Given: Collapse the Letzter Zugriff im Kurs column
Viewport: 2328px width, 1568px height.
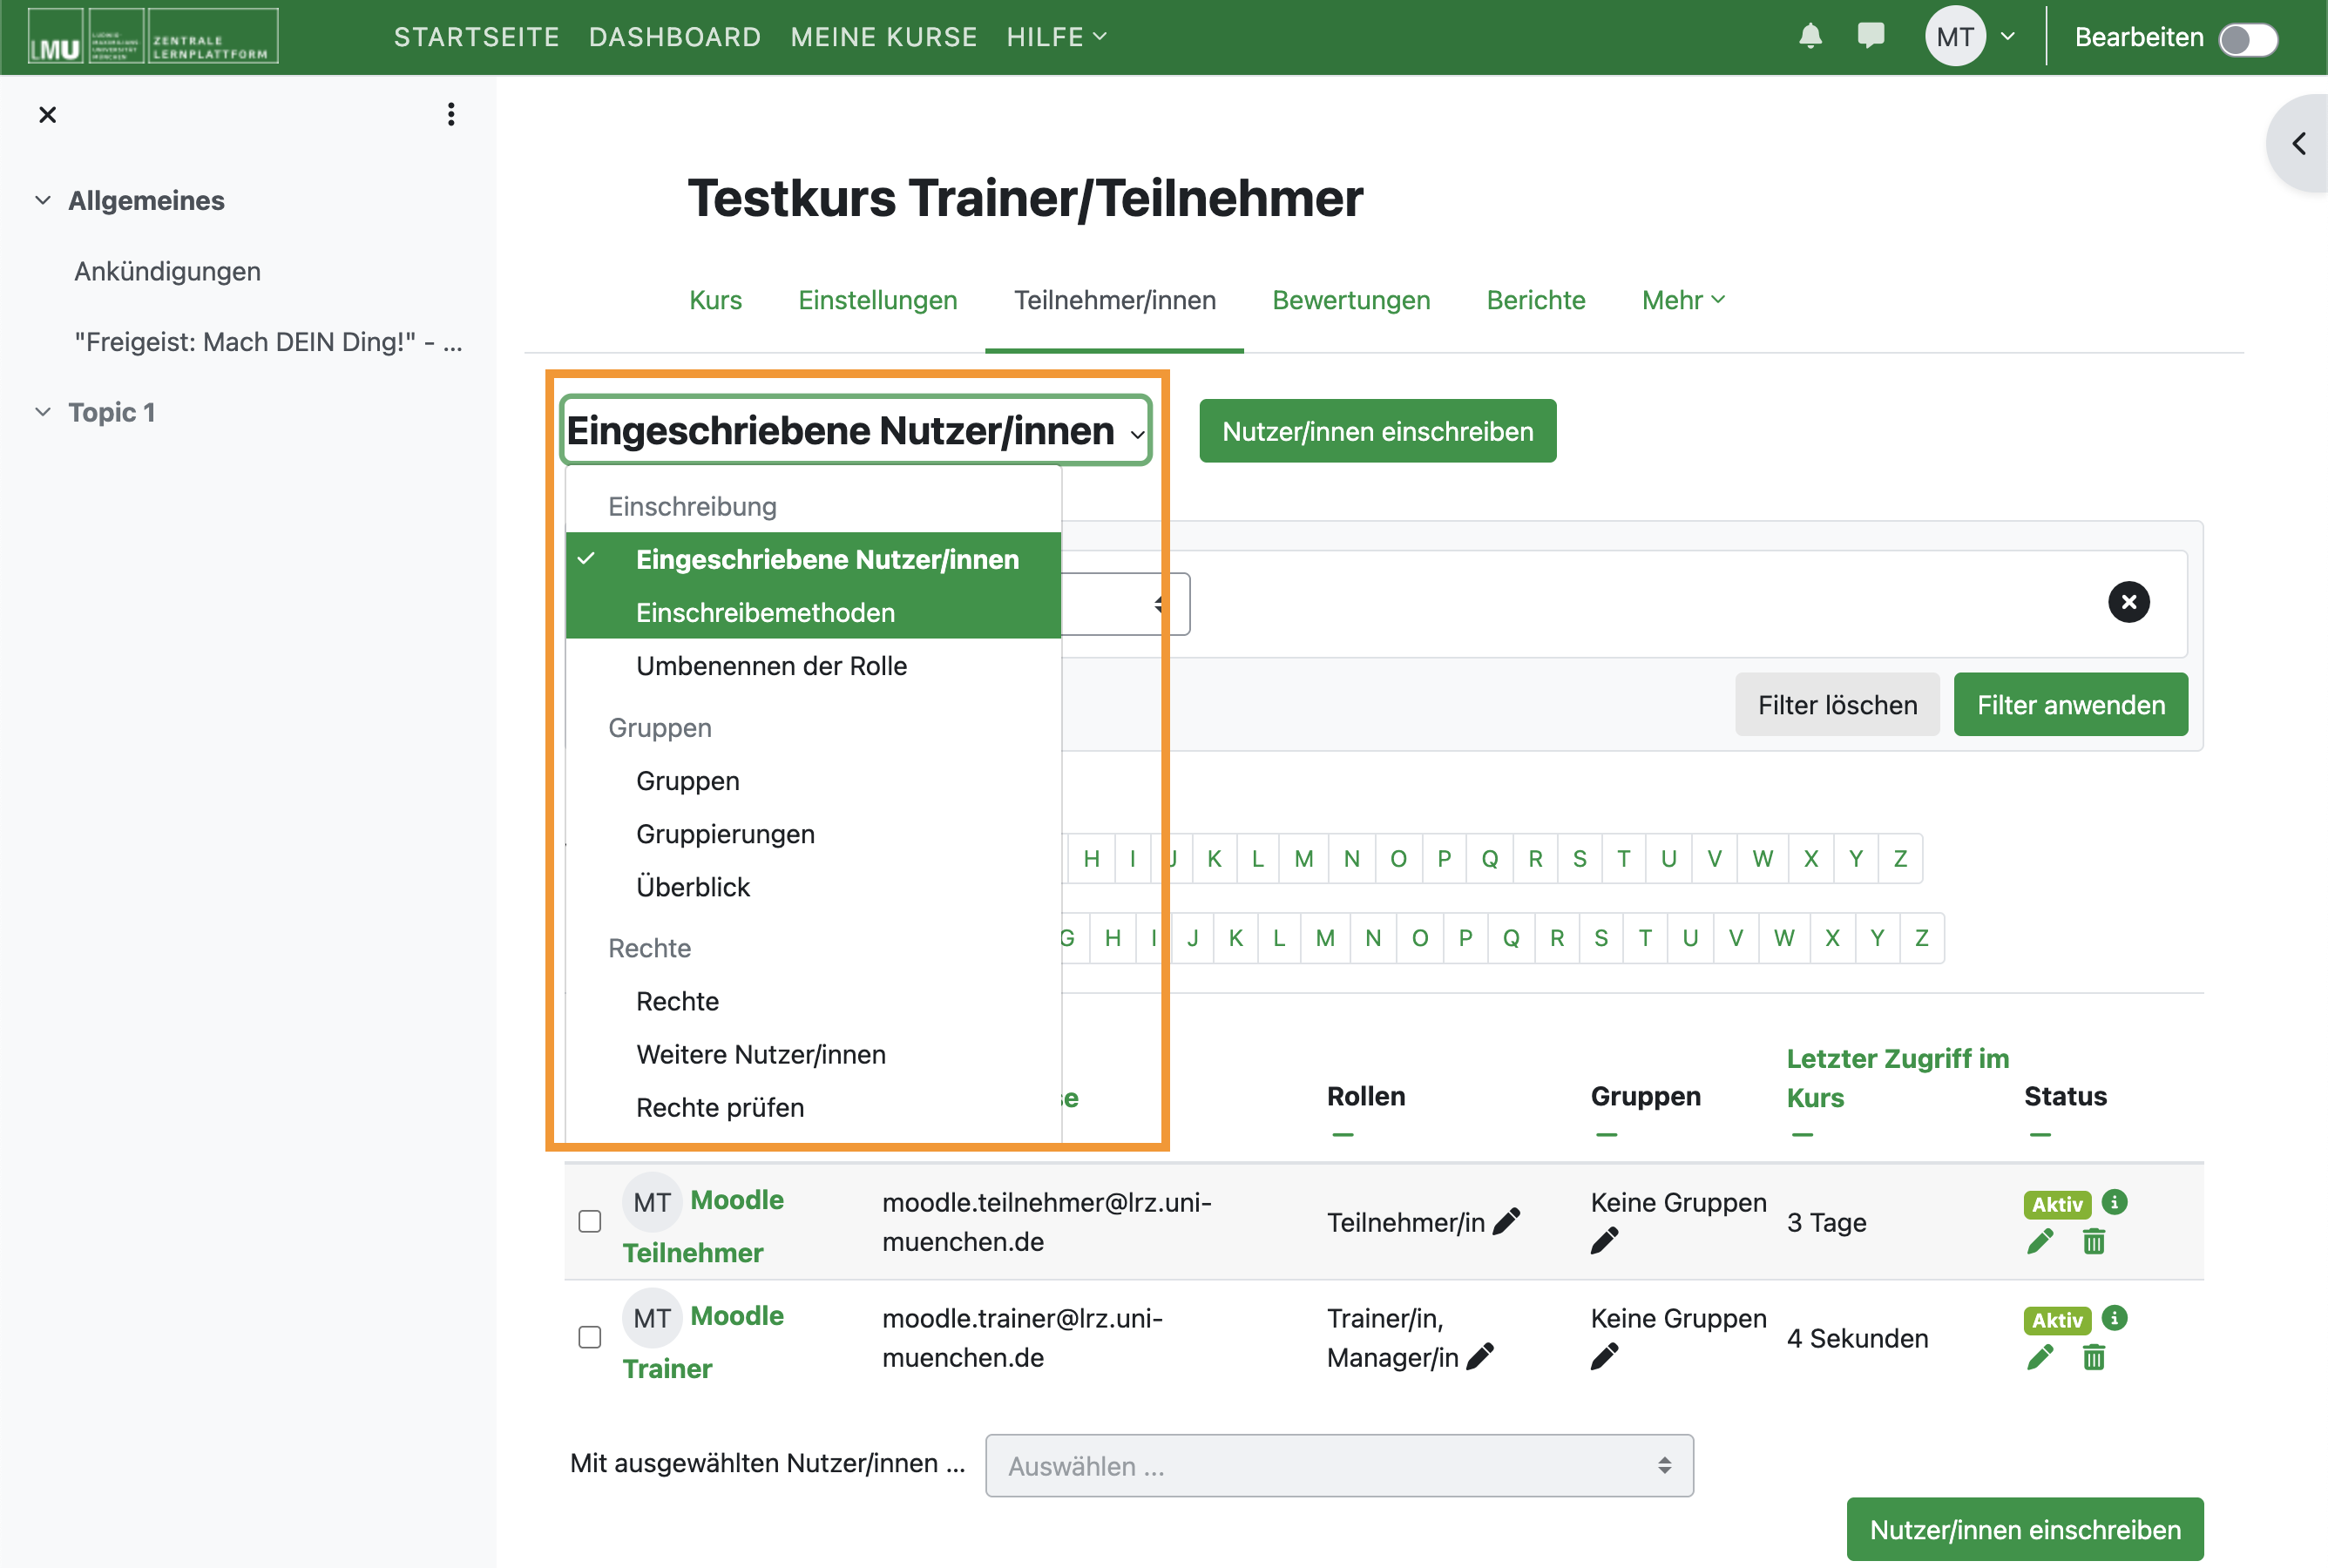Looking at the screenshot, I should (1802, 1134).
